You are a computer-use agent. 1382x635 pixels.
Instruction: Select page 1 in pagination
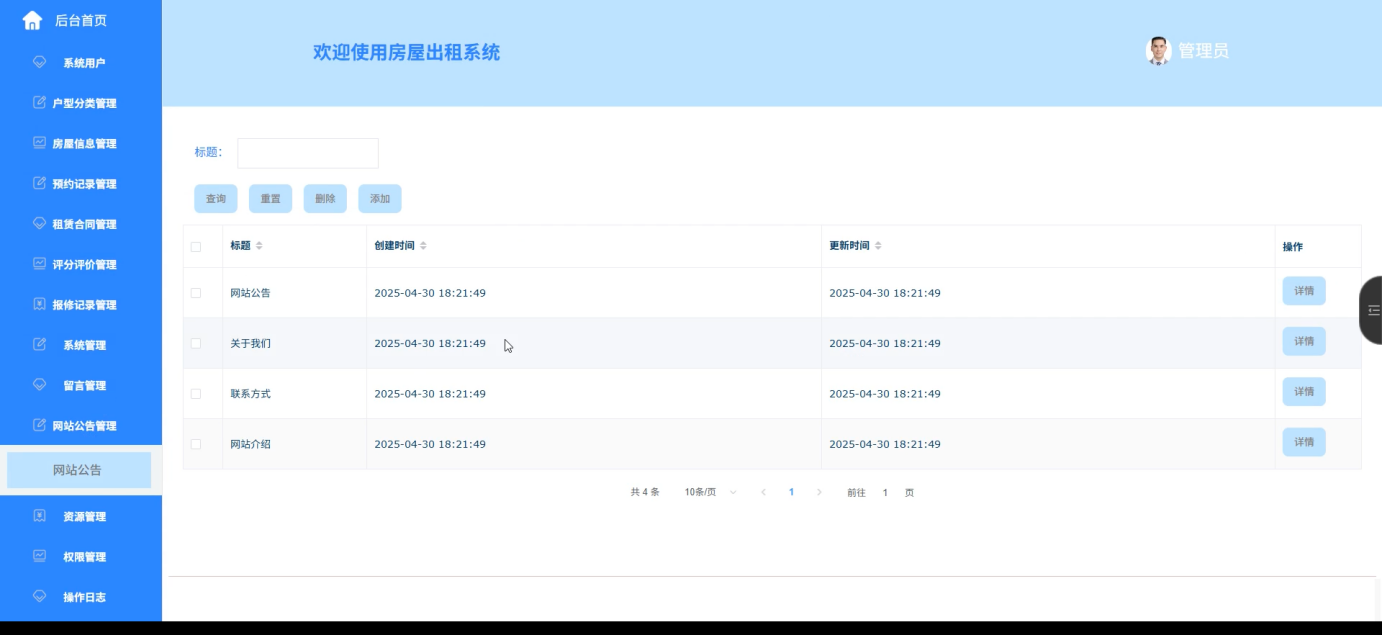791,492
